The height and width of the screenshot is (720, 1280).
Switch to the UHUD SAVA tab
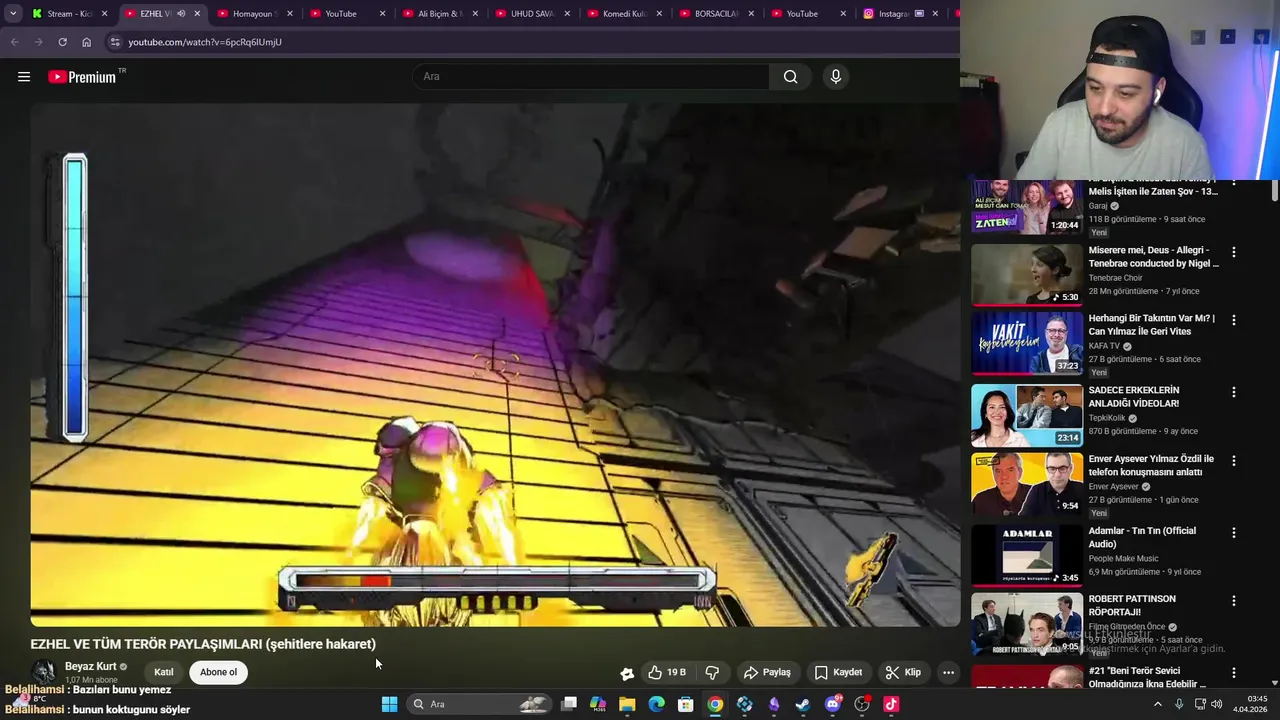532,14
